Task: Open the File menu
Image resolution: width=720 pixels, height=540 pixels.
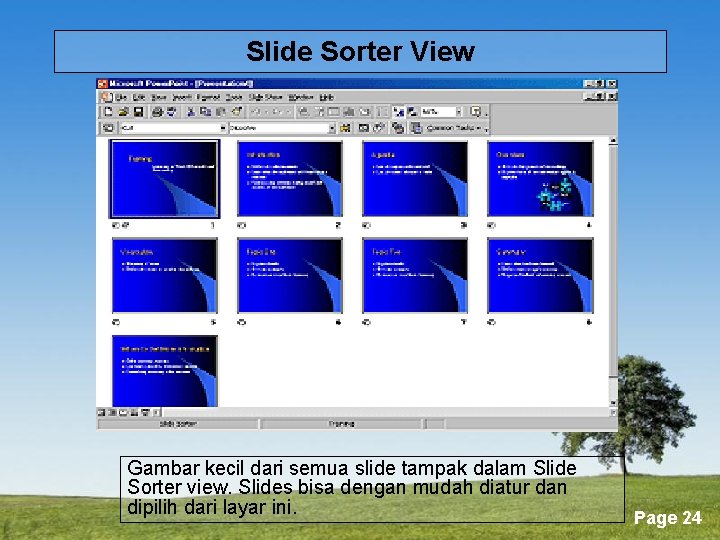Action: coord(121,97)
